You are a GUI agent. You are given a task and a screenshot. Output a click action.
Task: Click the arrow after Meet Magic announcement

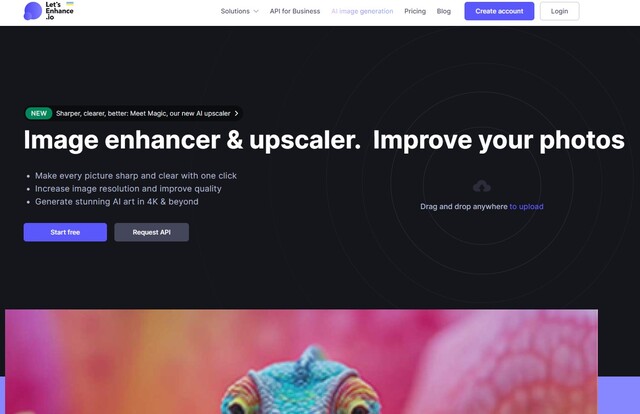pos(236,114)
